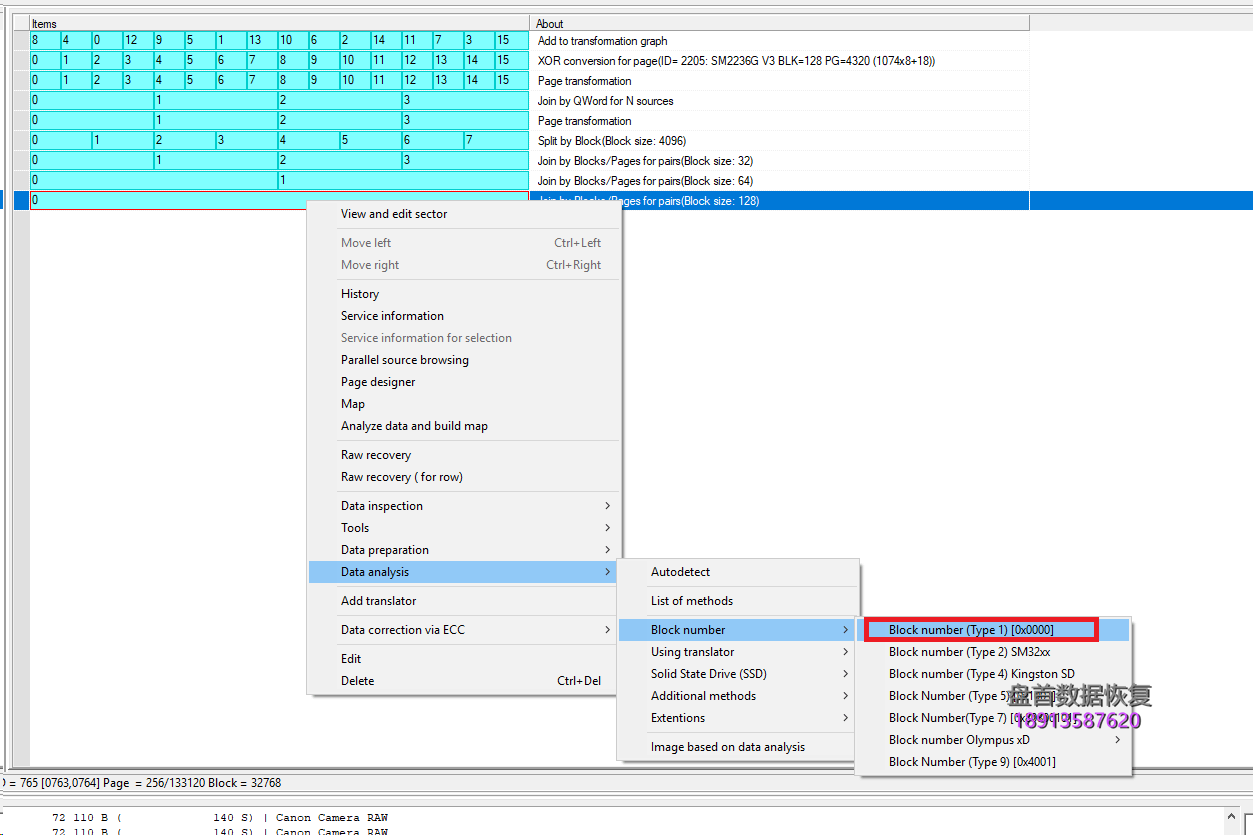Viewport: 1253px width, 835px height.
Task: Expand the Data inspection submenu
Action: [x=463, y=506]
